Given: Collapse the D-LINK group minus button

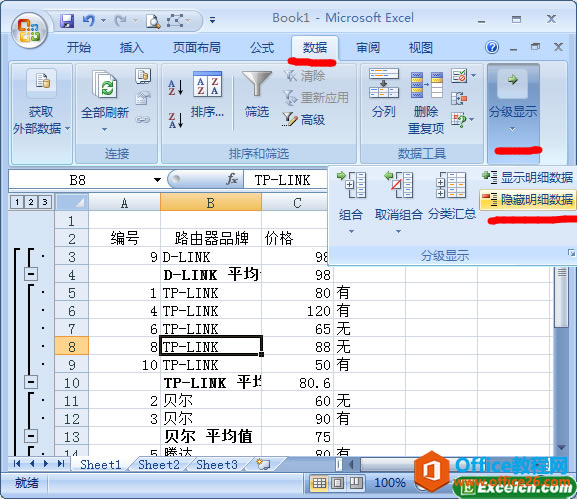Looking at the screenshot, I should [x=31, y=274].
